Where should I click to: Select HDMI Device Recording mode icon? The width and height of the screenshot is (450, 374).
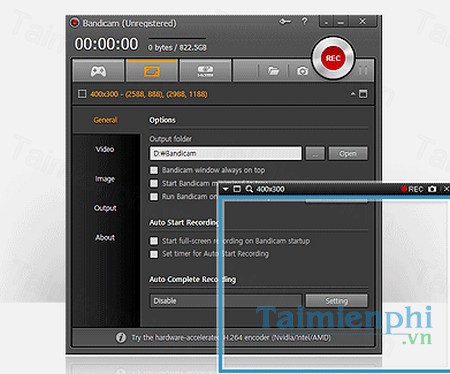click(205, 71)
